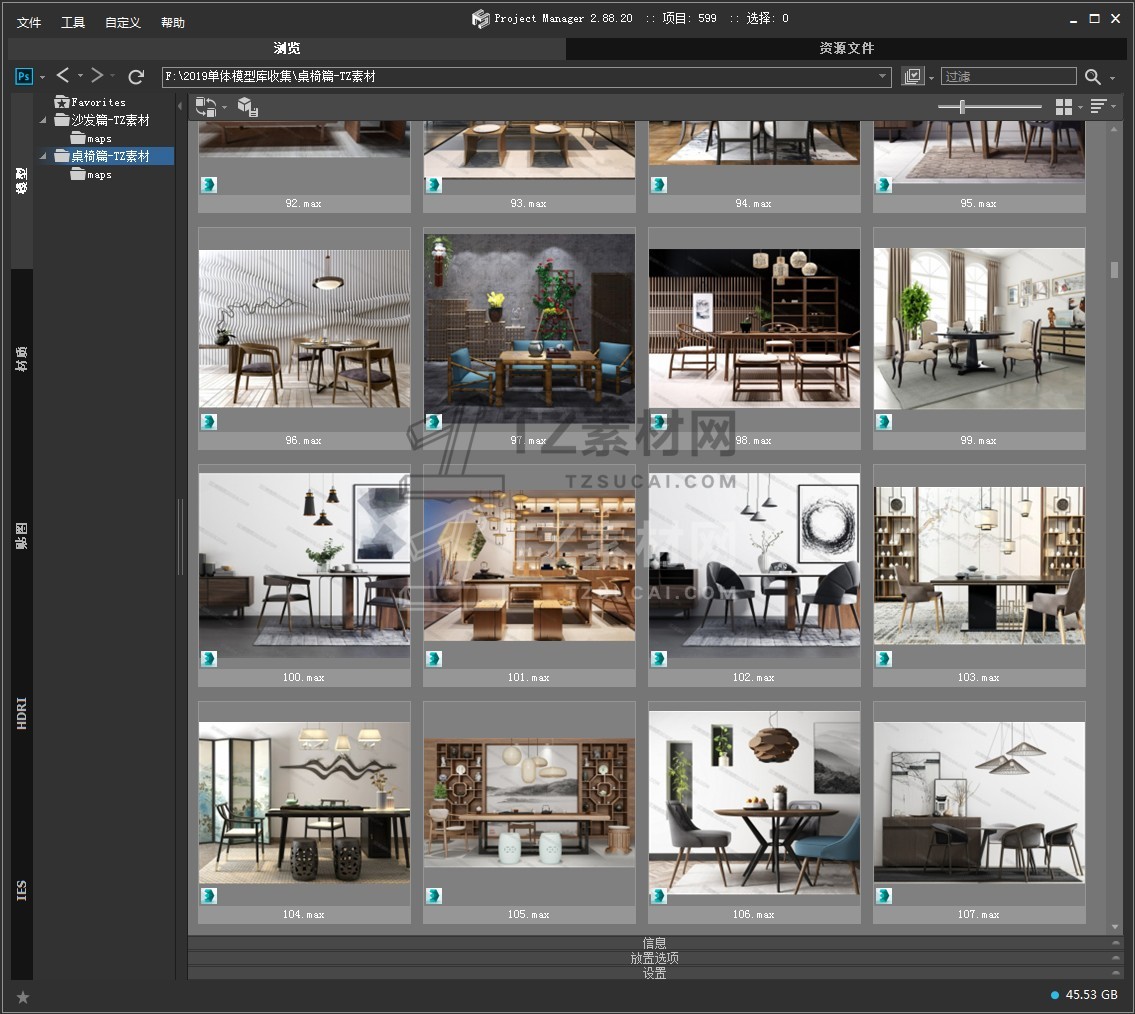
Task: Click the sort order lines icon
Action: pyautogui.click(x=1099, y=106)
